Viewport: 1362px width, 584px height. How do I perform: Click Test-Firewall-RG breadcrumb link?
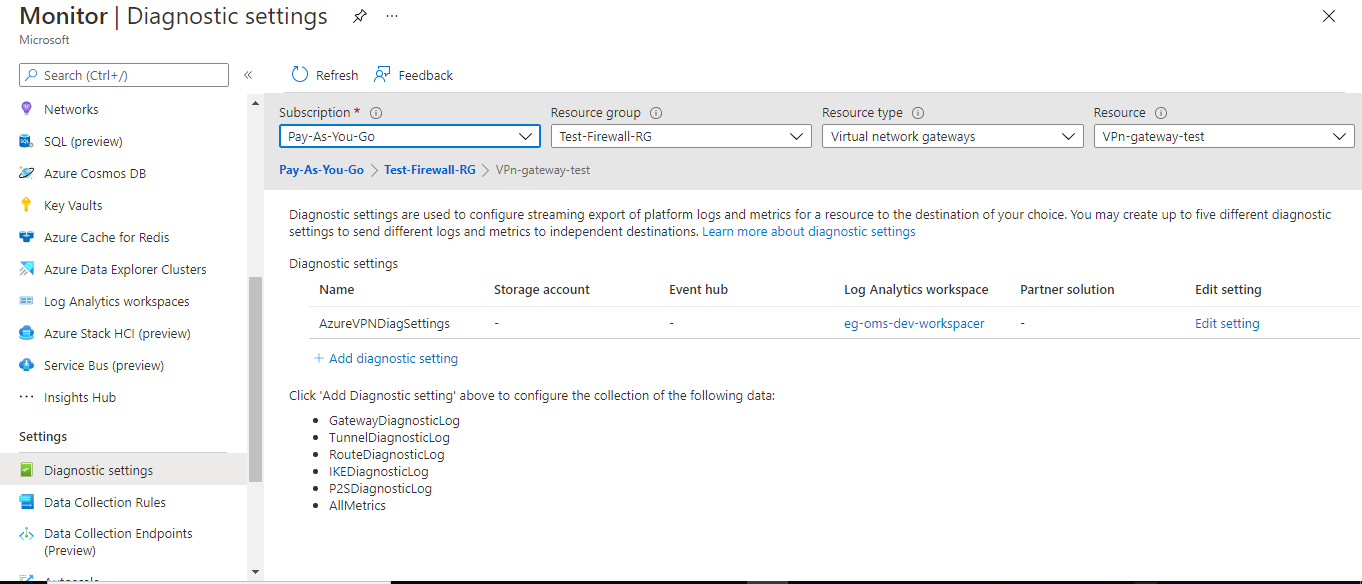[x=430, y=170]
